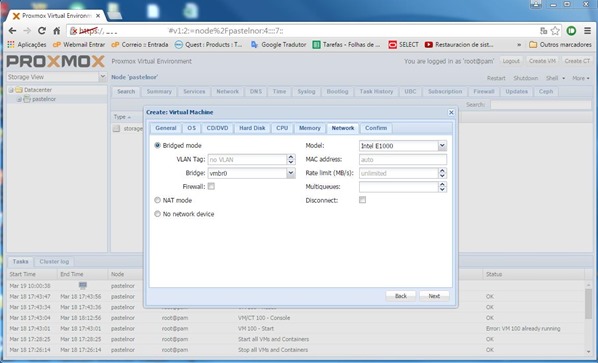The width and height of the screenshot is (598, 363).
Task: Open the Firewall node tab
Action: click(x=484, y=92)
